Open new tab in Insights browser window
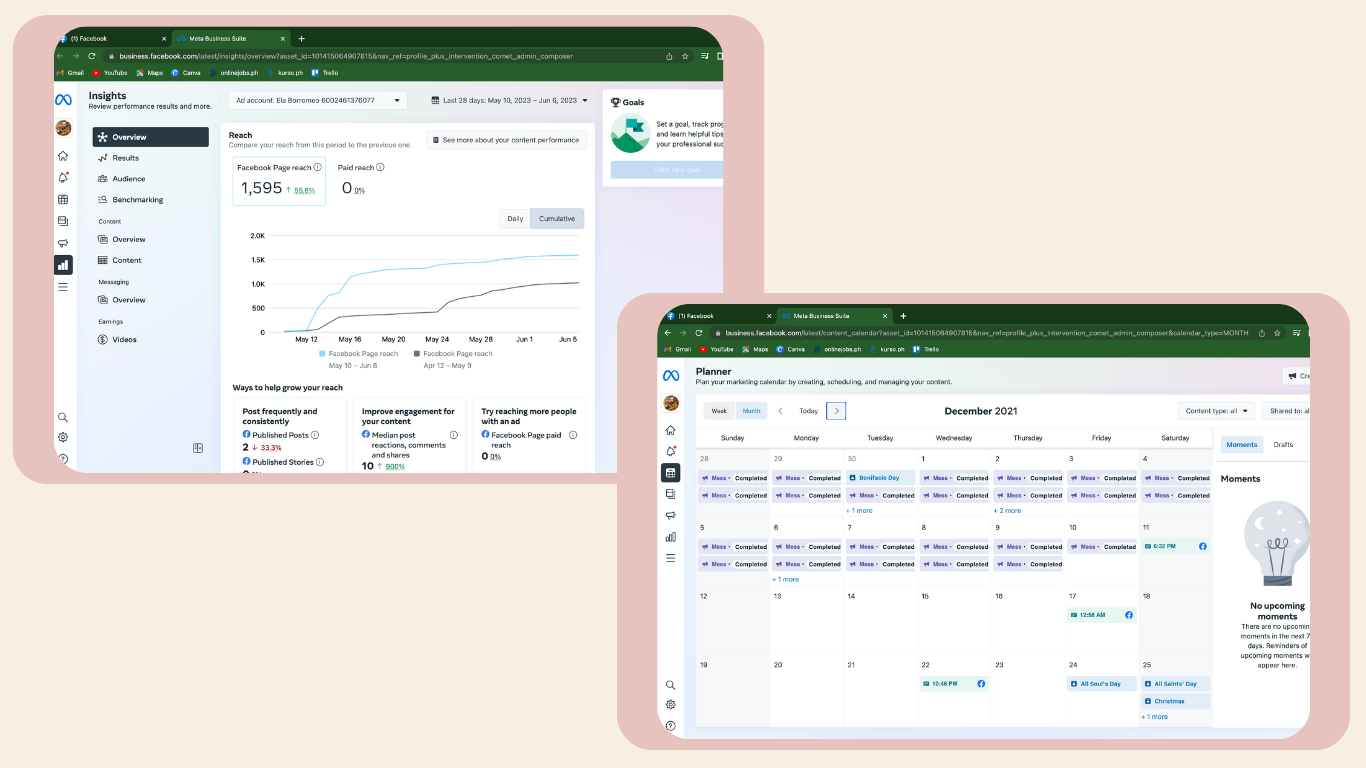The width and height of the screenshot is (1366, 768). pyautogui.click(x=301, y=39)
